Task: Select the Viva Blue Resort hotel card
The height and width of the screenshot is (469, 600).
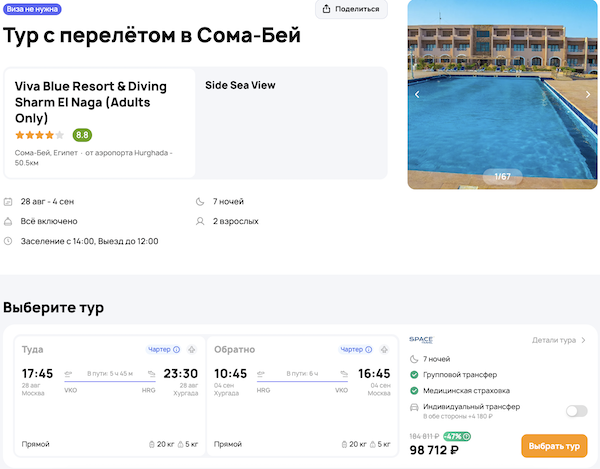Action: 100,122
